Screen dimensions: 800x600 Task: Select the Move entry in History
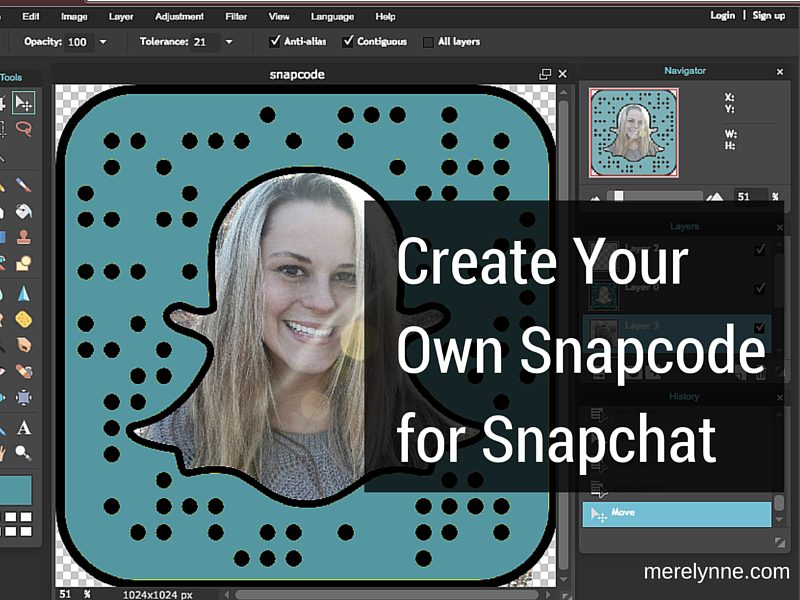(x=677, y=514)
